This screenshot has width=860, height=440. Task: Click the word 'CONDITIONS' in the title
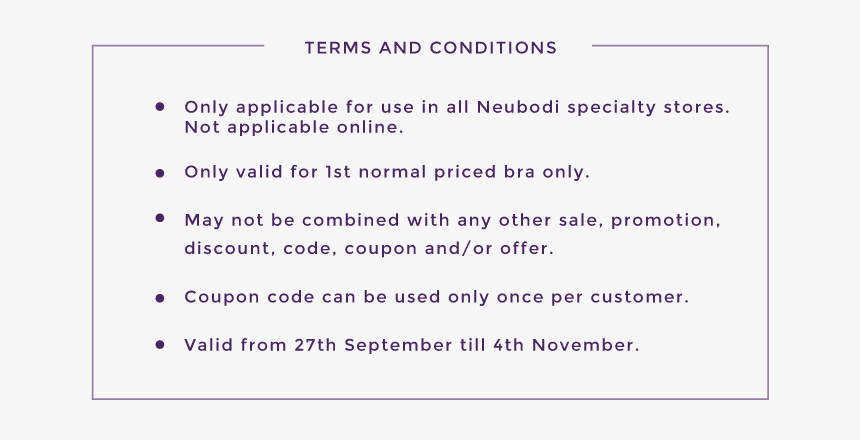click(494, 48)
